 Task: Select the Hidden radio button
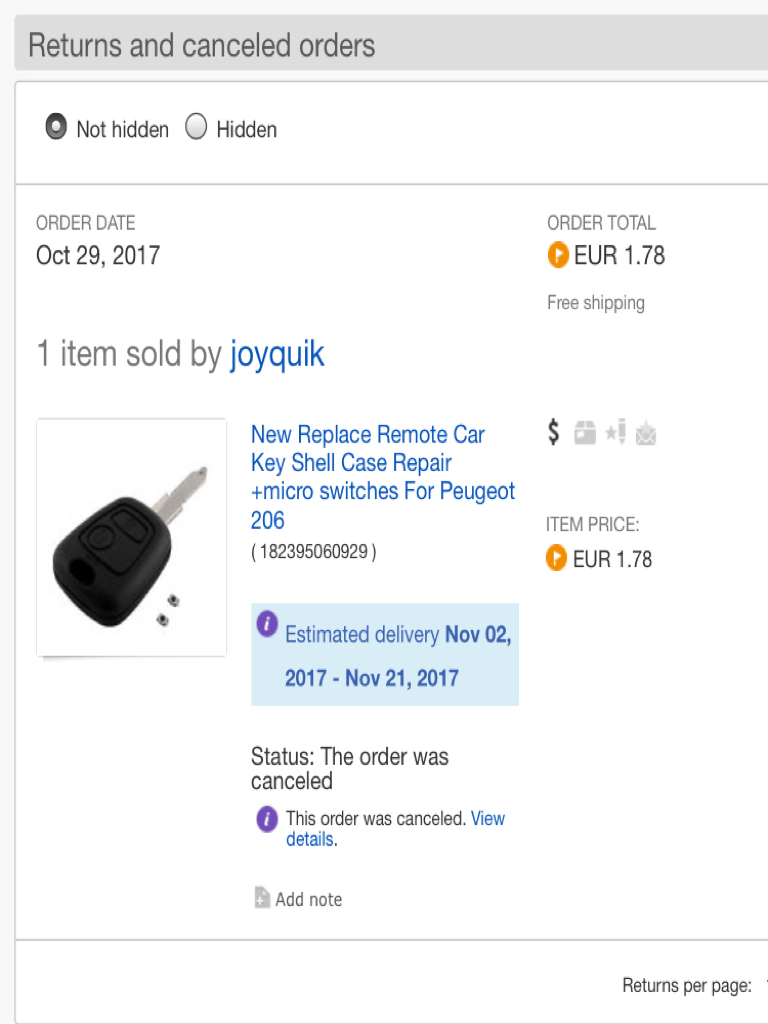pyautogui.click(x=196, y=127)
